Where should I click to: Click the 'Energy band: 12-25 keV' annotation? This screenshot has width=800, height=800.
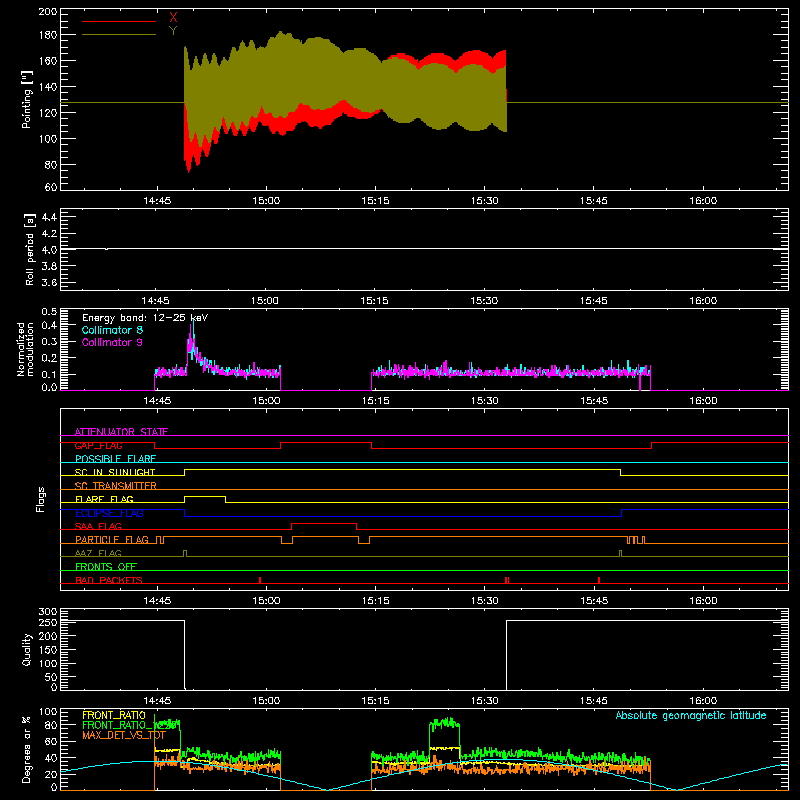(145, 318)
